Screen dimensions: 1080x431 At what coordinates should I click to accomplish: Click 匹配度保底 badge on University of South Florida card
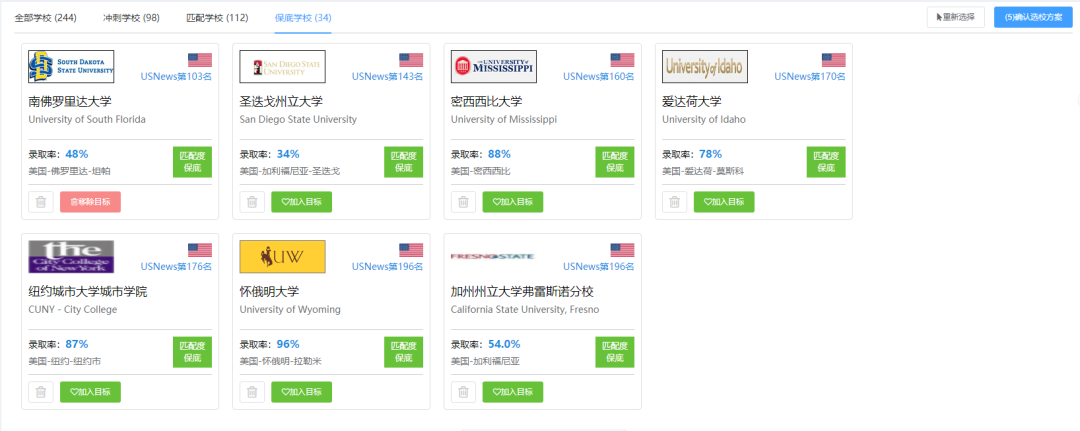192,162
